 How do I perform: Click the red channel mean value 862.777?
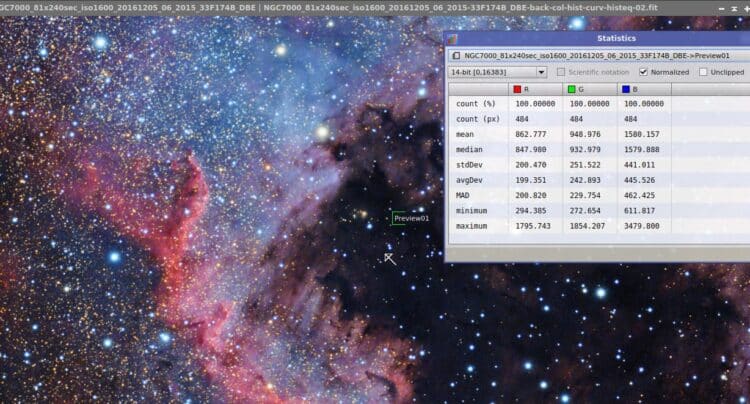click(530, 134)
